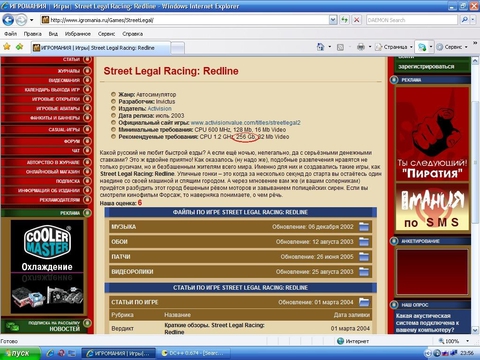Open the Страница toolbar dropdown
This screenshot has width=480, height=360.
[x=394, y=47]
